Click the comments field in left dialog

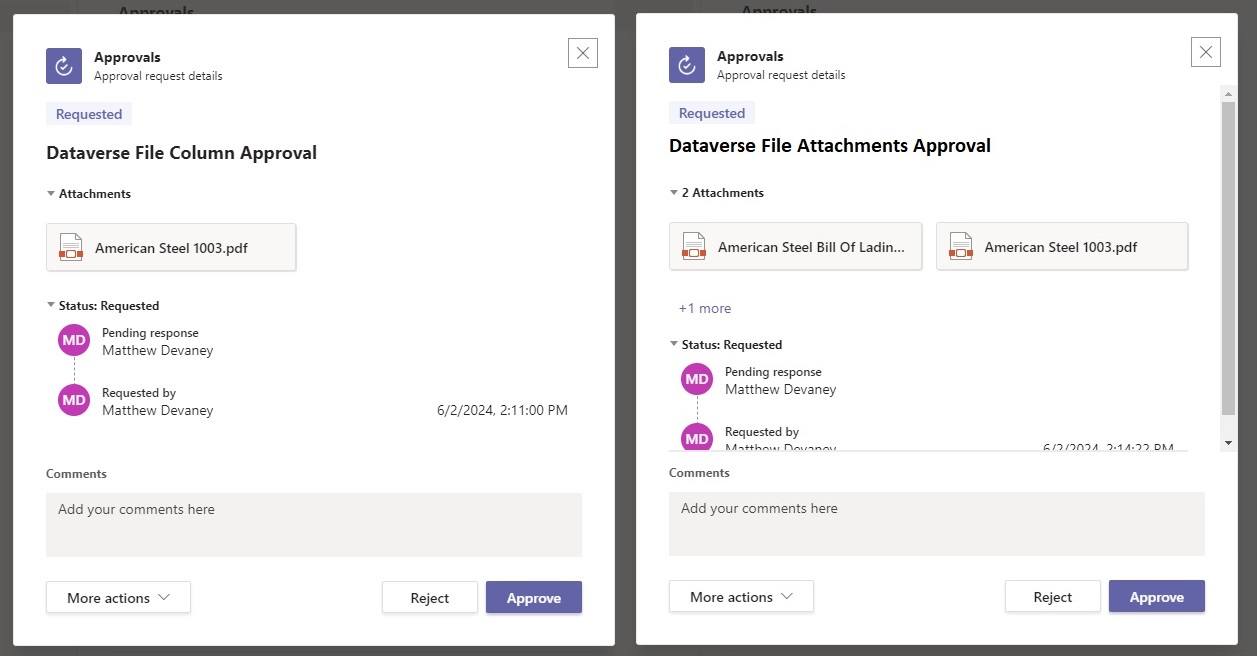pos(313,524)
